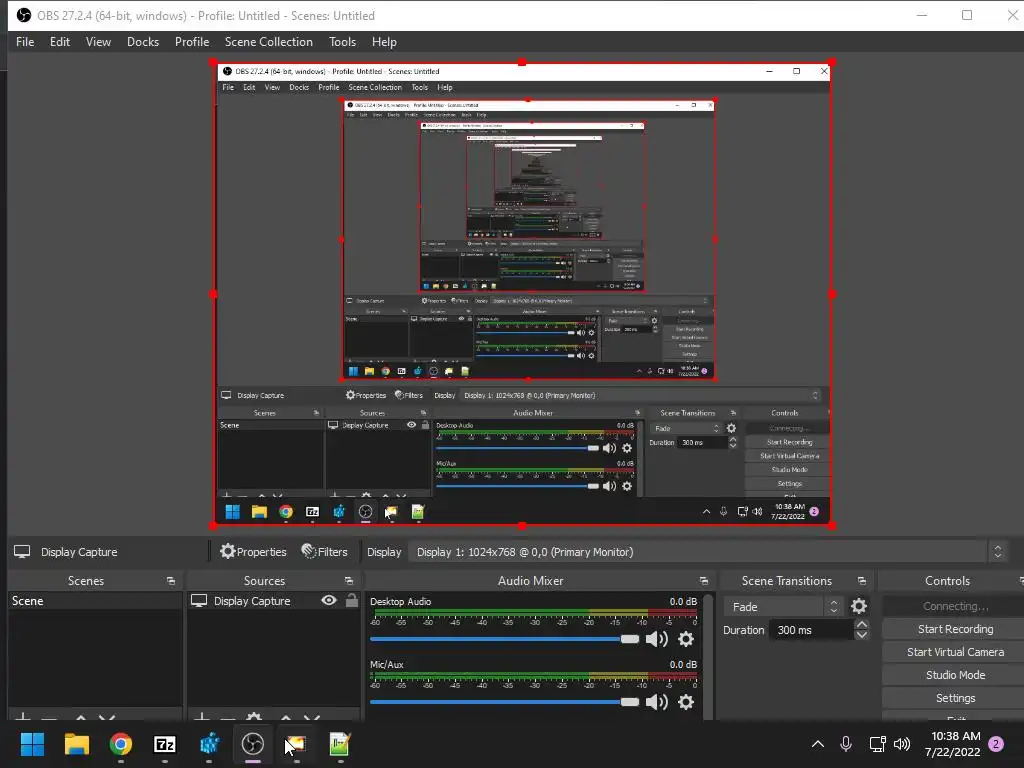Enable Studio Mode

(955, 675)
